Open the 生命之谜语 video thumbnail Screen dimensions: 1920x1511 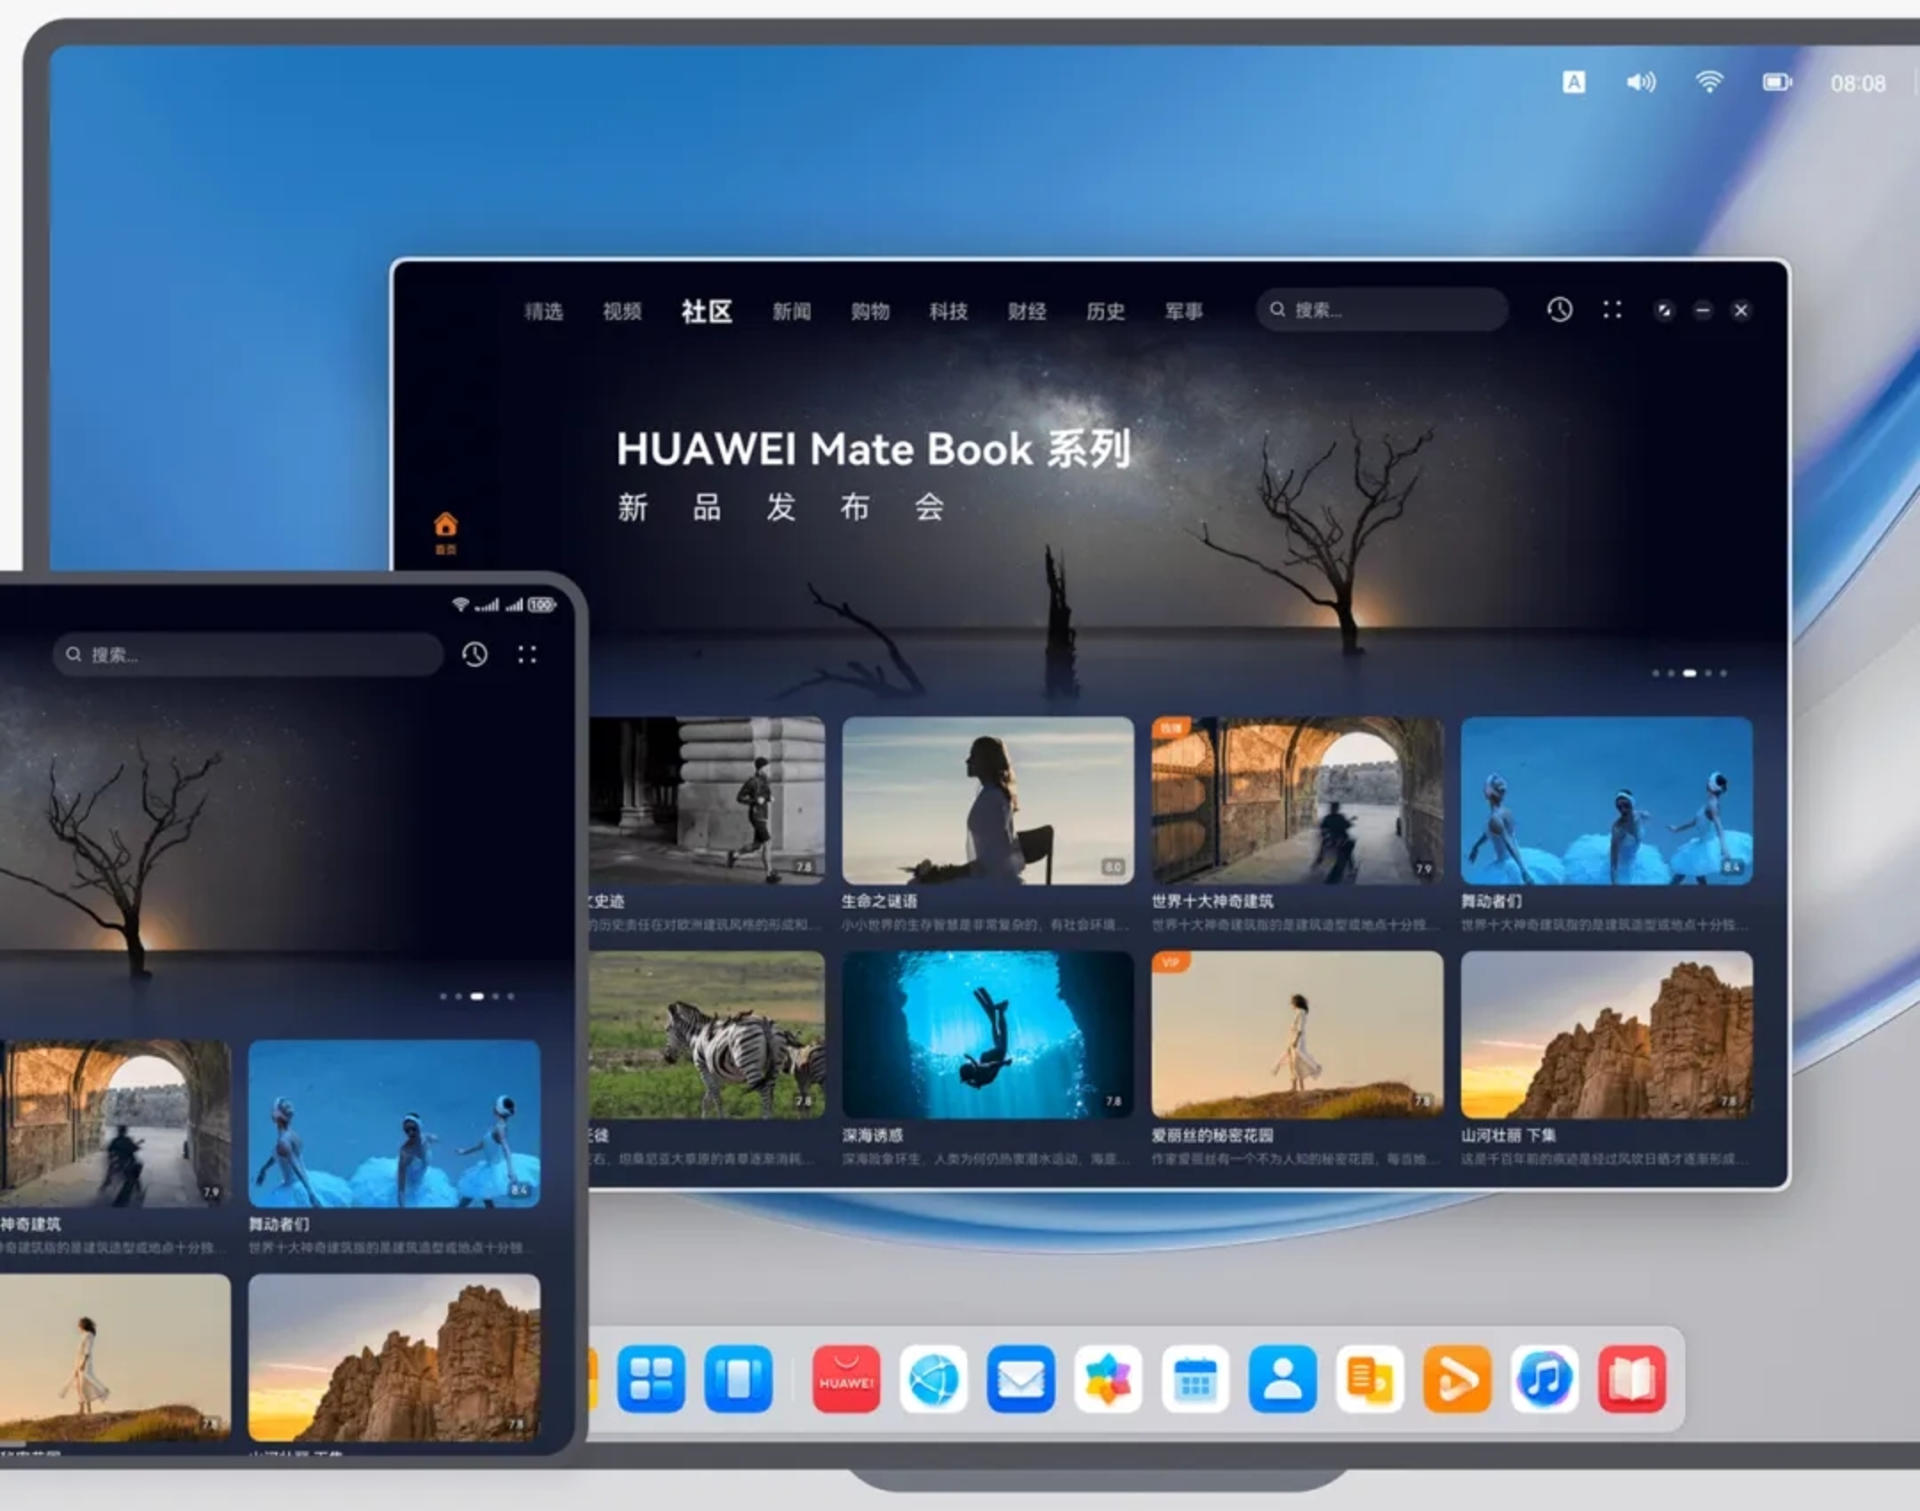pyautogui.click(x=987, y=800)
